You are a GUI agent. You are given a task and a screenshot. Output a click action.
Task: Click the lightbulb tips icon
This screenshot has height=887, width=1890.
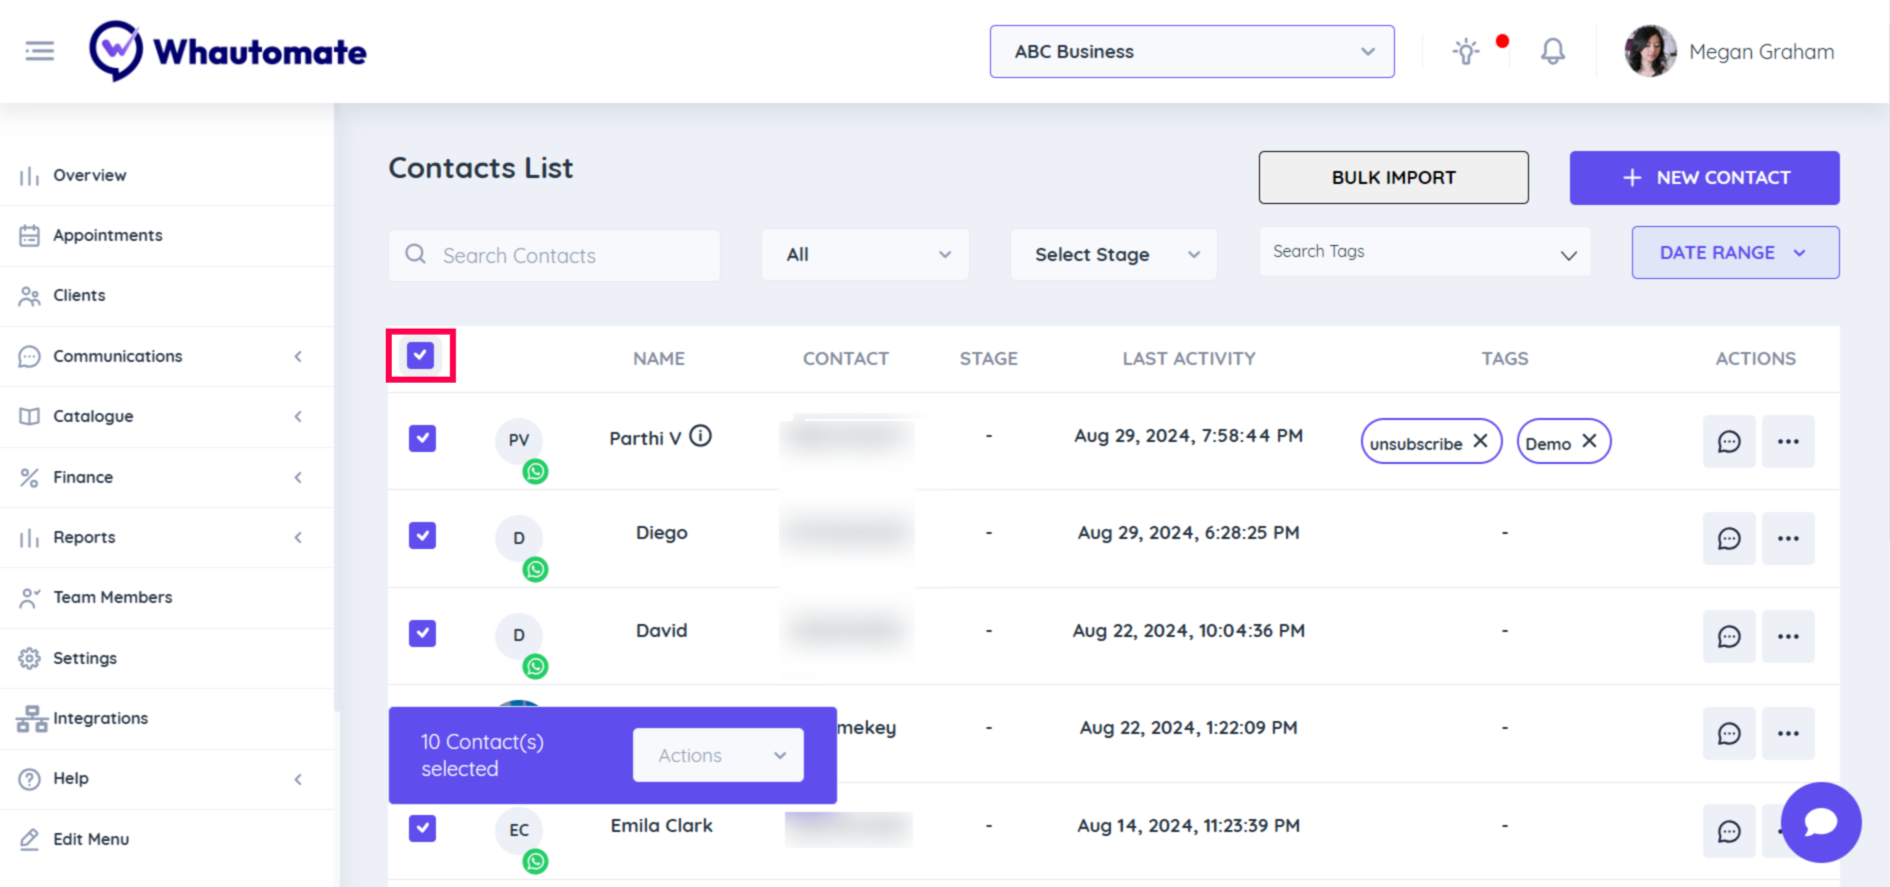coord(1466,51)
